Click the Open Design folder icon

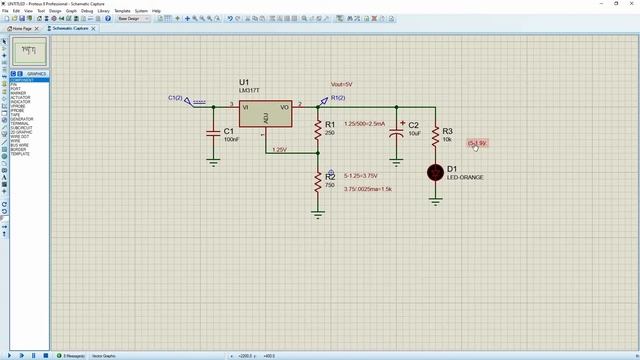tap(14, 18)
